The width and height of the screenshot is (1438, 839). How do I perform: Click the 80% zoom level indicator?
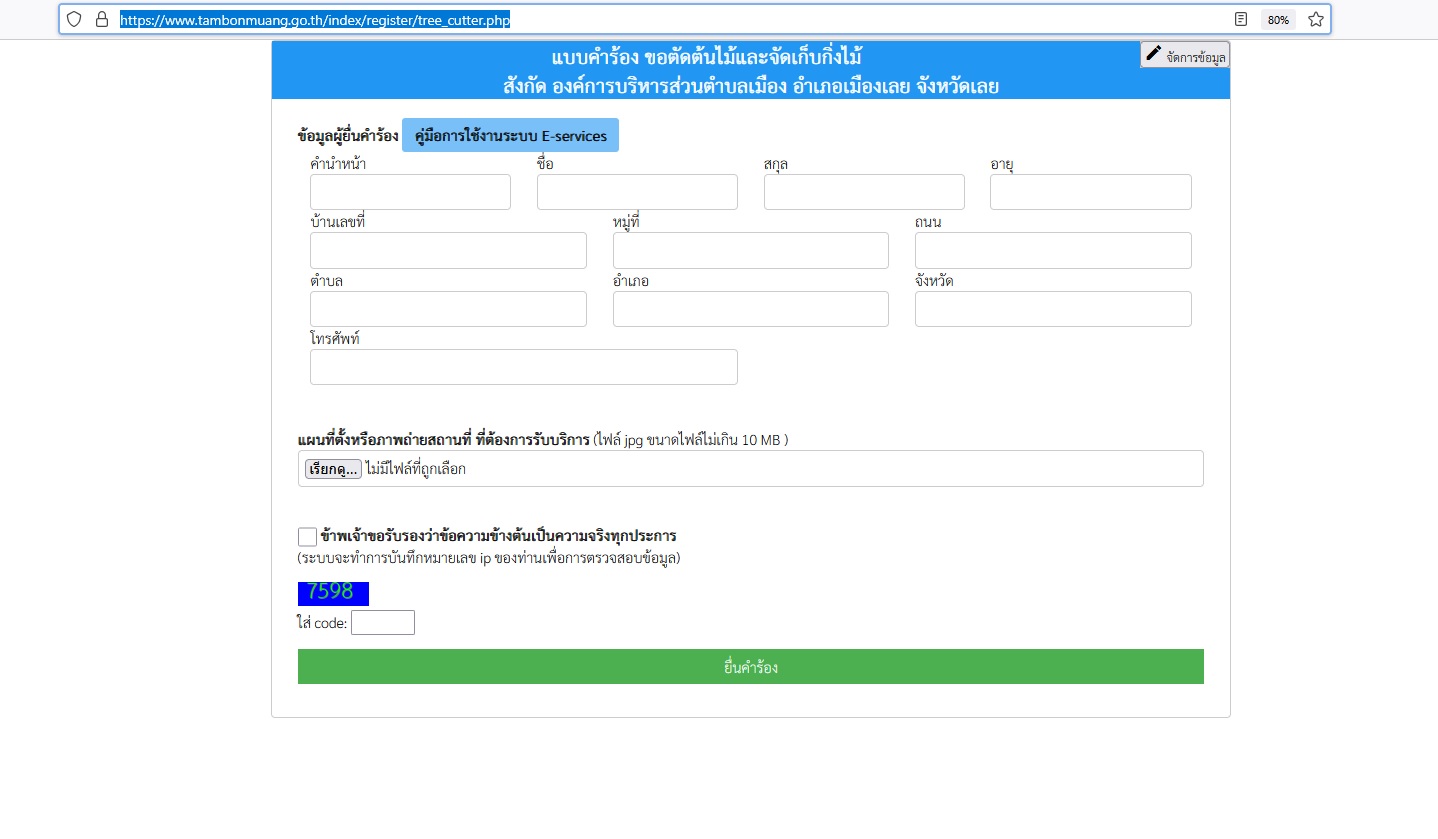pyautogui.click(x=1278, y=20)
